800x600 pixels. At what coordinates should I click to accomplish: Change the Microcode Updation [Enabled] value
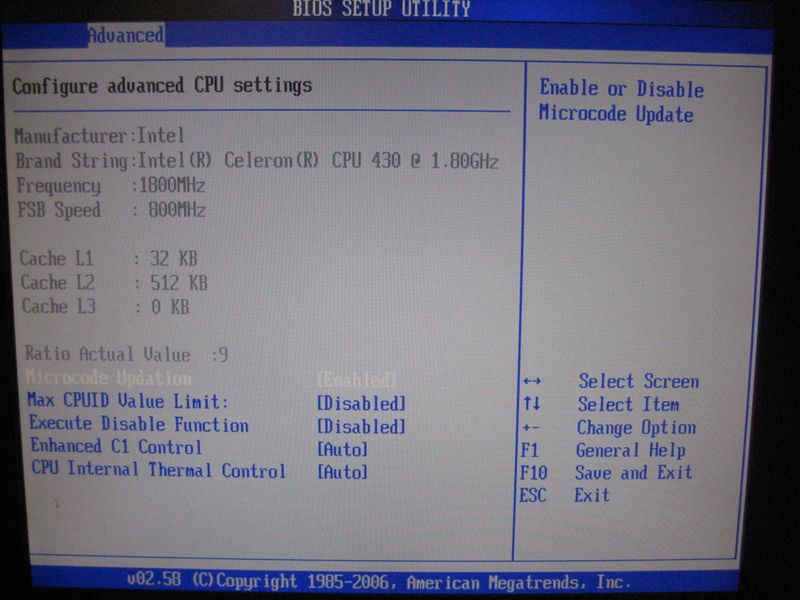coord(357,380)
